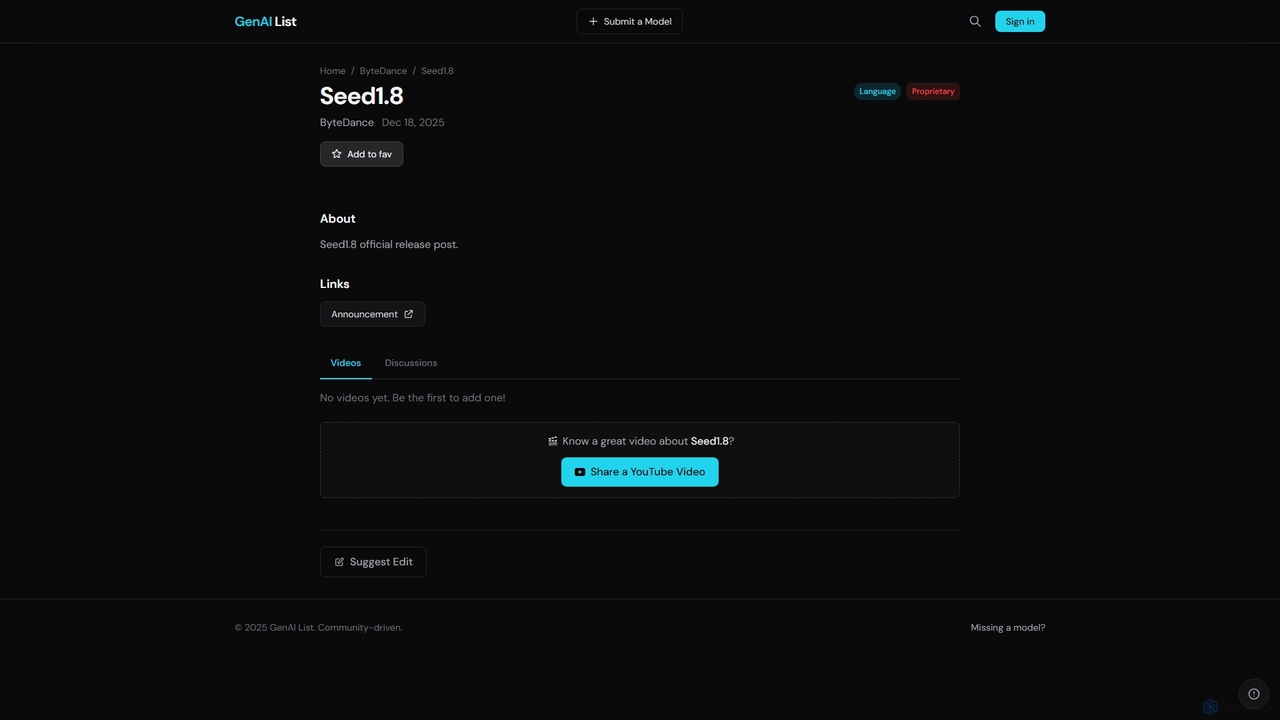This screenshot has height=720, width=1280.
Task: Click the footer copyright text
Action: pyautogui.click(x=319, y=628)
